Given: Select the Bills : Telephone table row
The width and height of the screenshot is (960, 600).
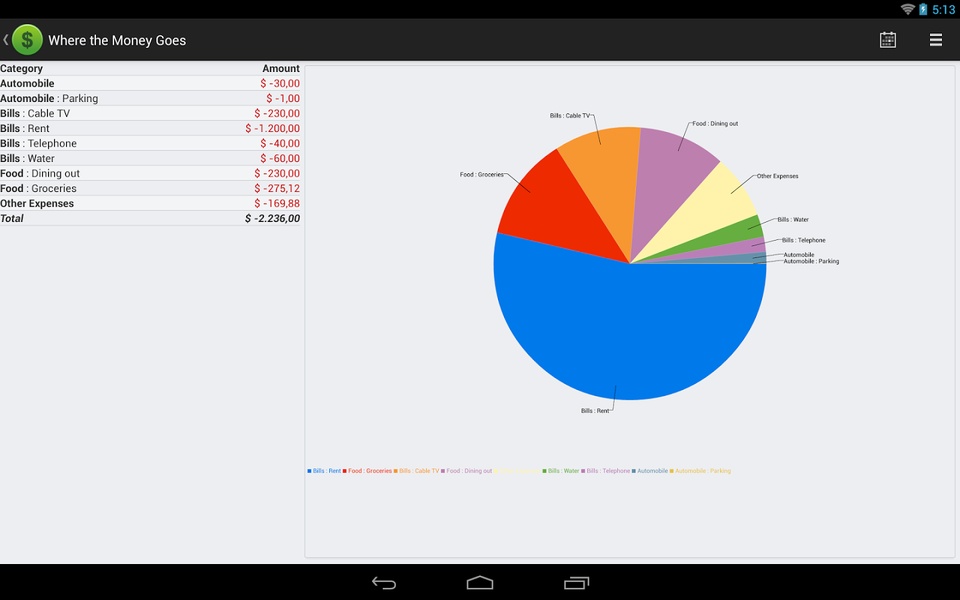Looking at the screenshot, I should tap(150, 143).
